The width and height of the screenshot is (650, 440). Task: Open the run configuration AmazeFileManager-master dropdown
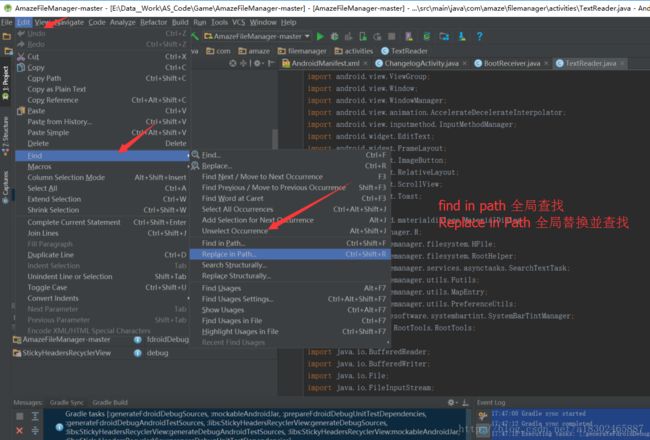257,36
